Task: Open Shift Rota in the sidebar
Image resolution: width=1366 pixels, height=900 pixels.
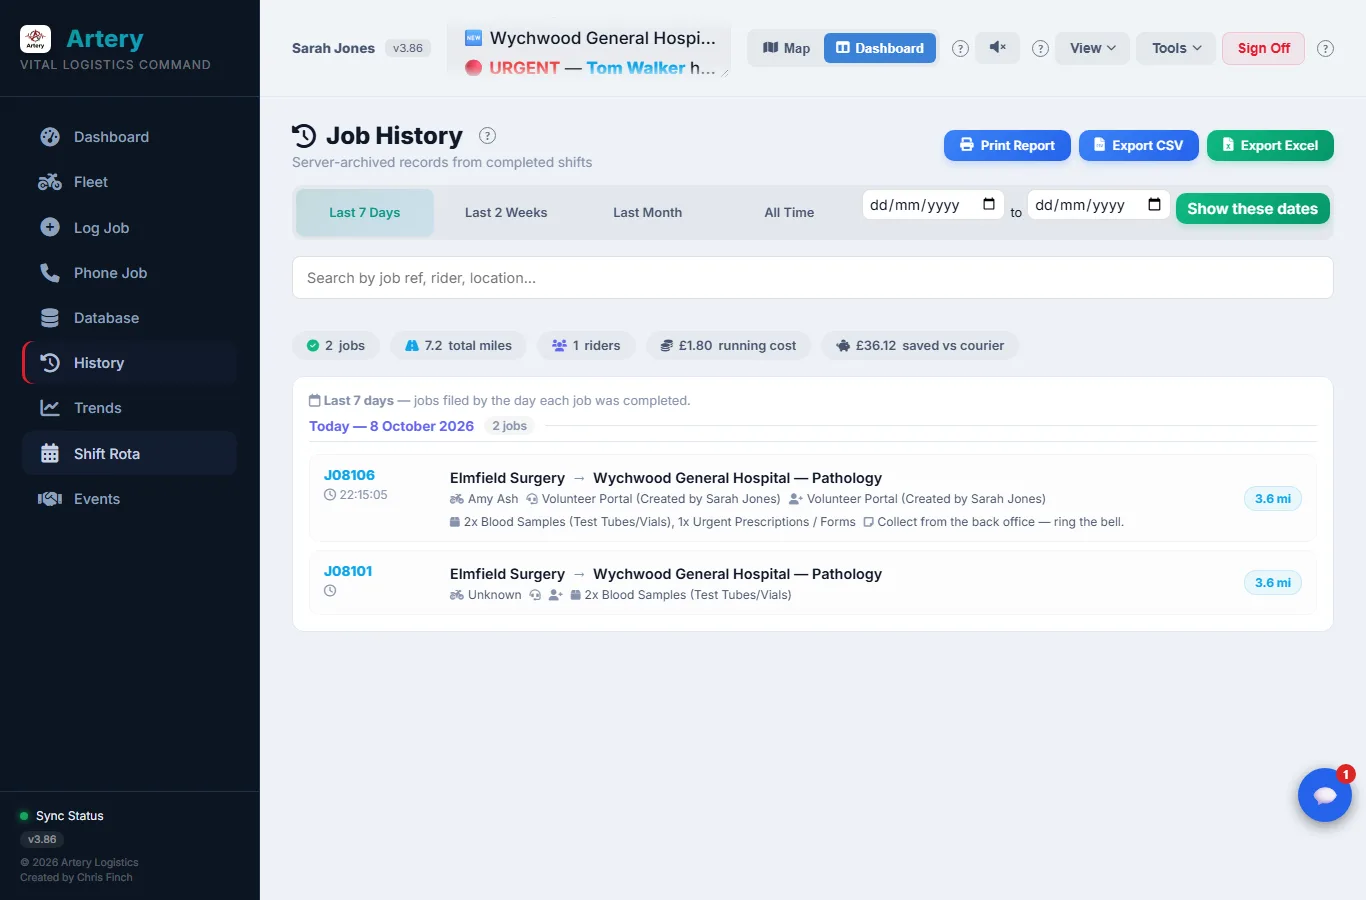Action: pos(129,454)
